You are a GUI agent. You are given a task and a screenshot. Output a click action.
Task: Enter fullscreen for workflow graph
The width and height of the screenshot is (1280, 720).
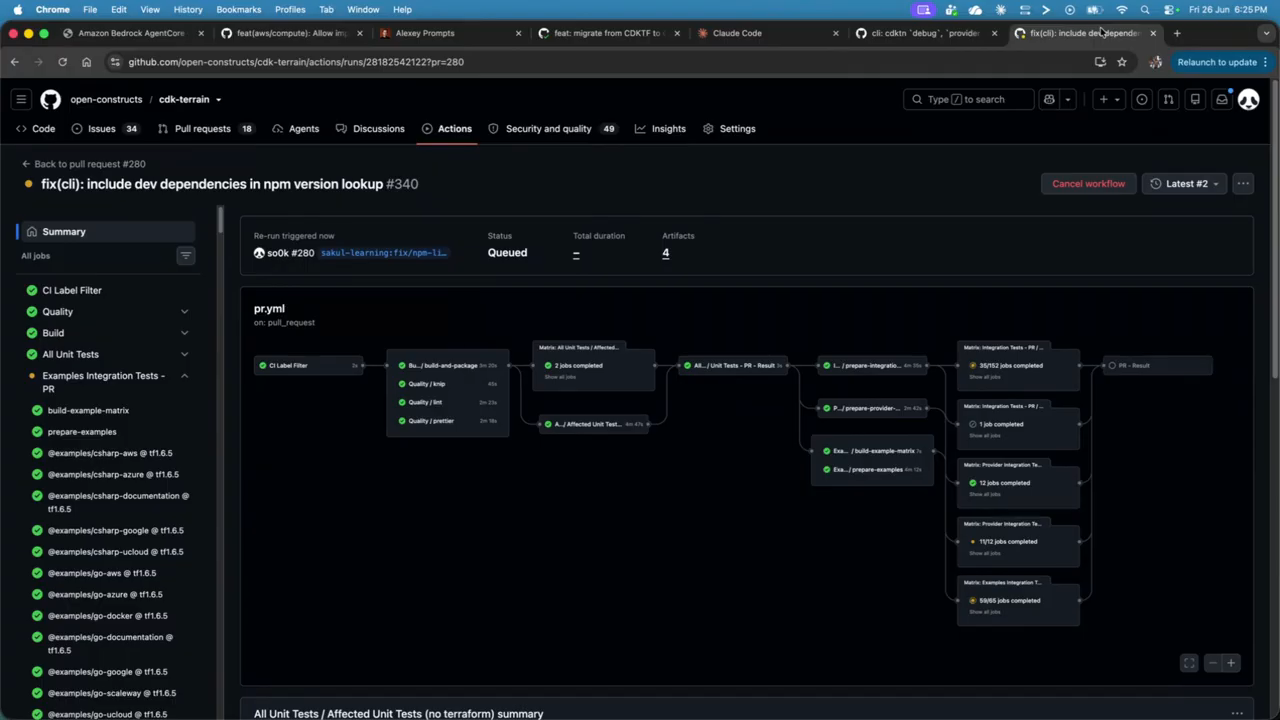tap(1189, 663)
